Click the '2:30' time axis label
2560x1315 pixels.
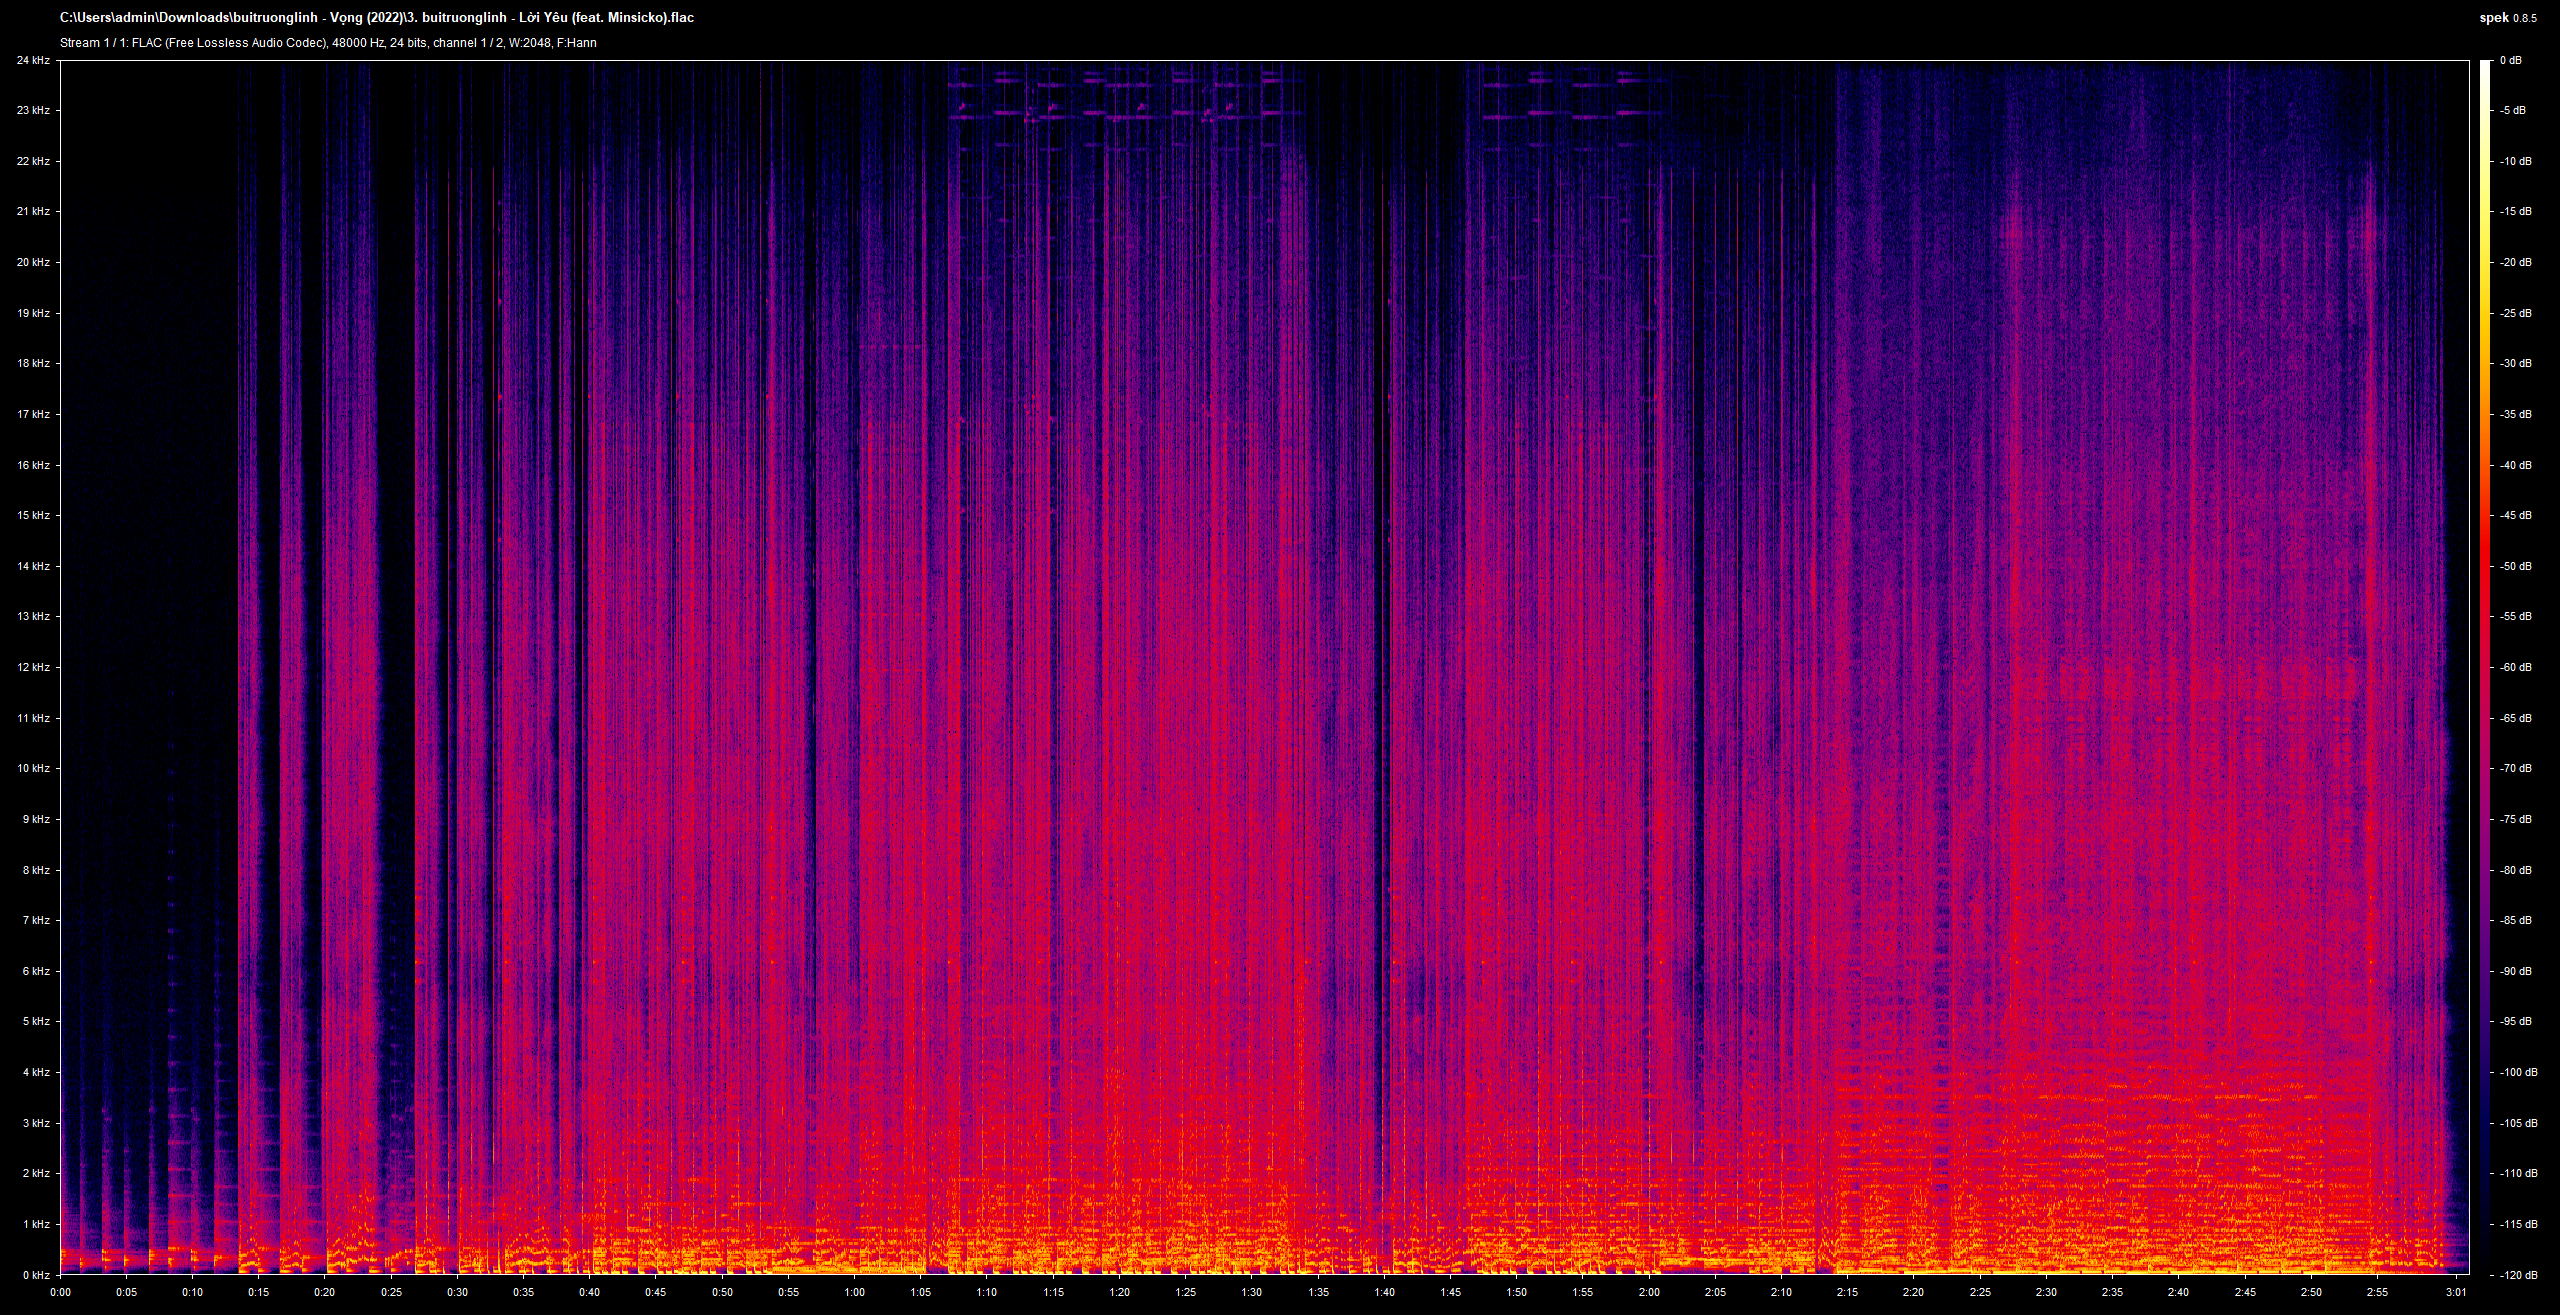(2047, 1292)
